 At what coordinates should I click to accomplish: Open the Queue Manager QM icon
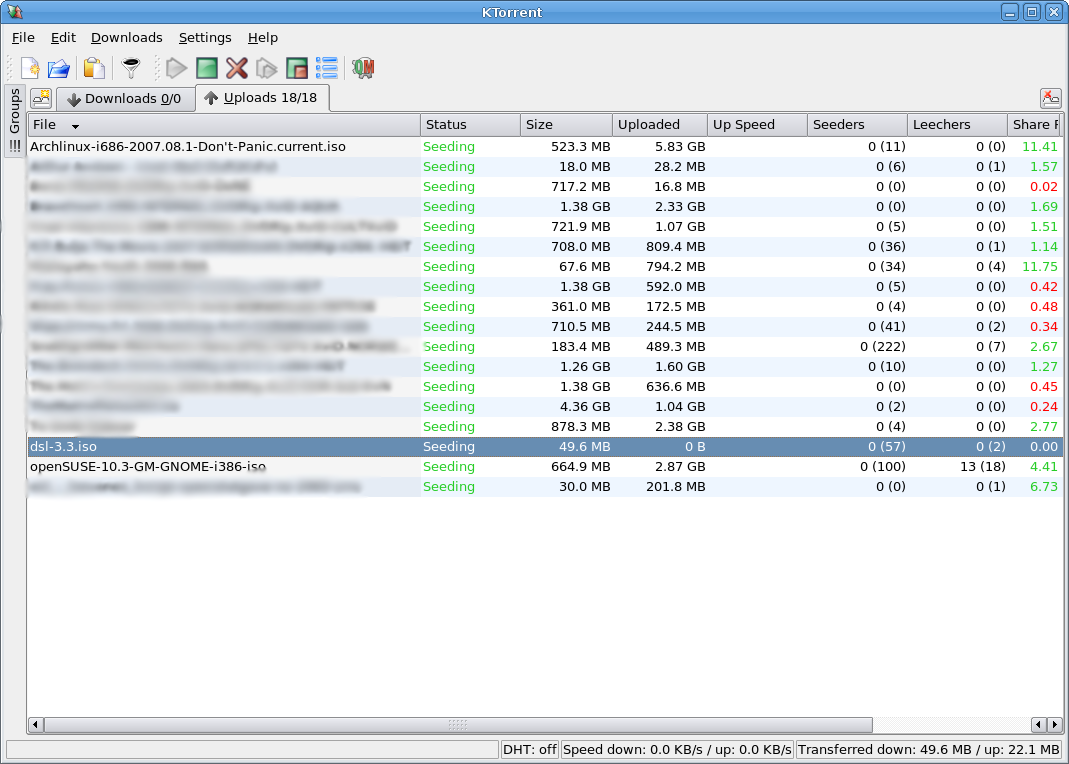click(363, 68)
